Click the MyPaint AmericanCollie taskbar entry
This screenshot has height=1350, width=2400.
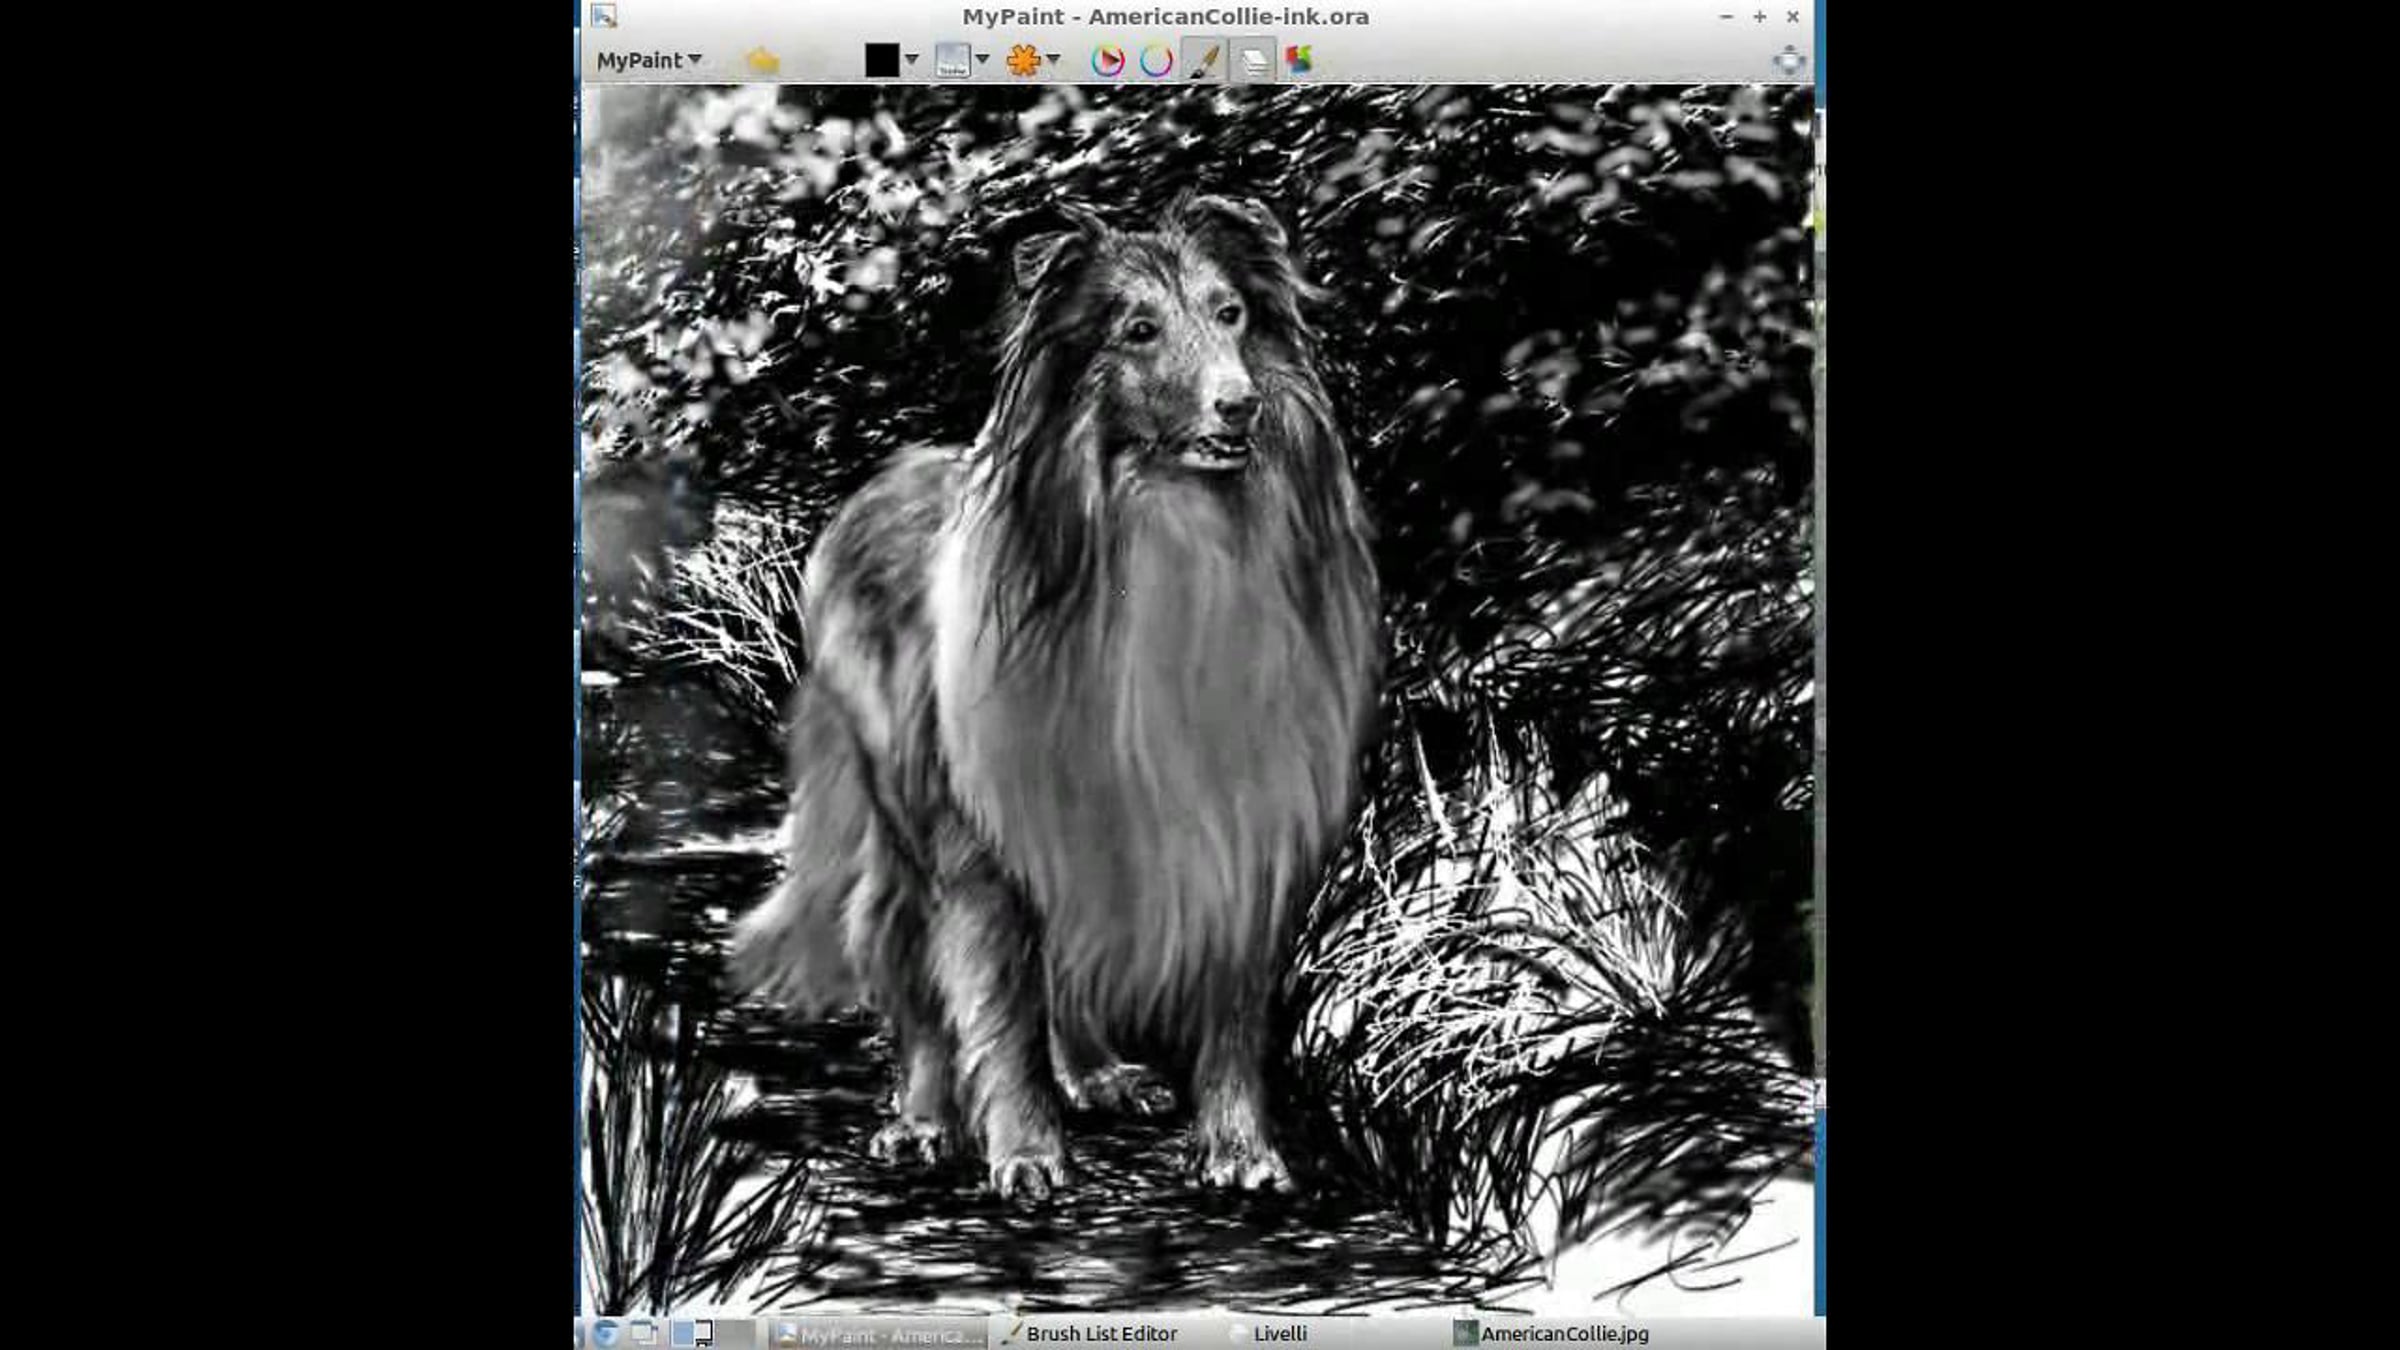(880, 1334)
